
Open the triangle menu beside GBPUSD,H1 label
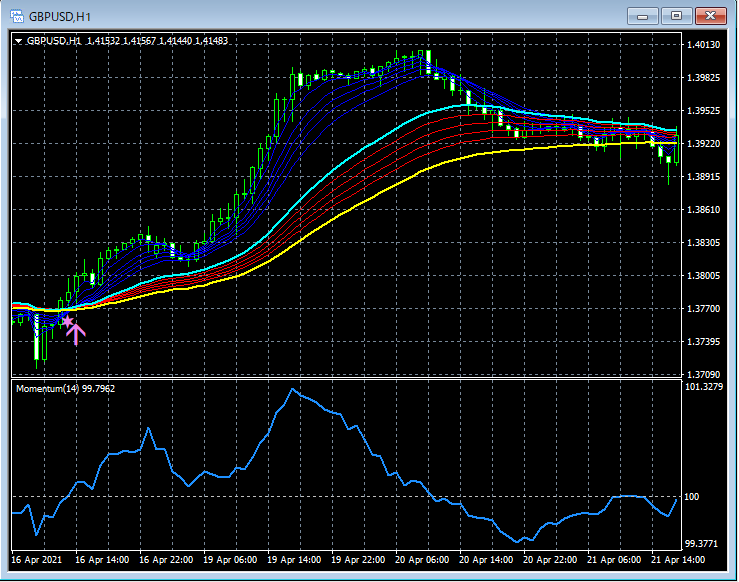[x=19, y=41]
